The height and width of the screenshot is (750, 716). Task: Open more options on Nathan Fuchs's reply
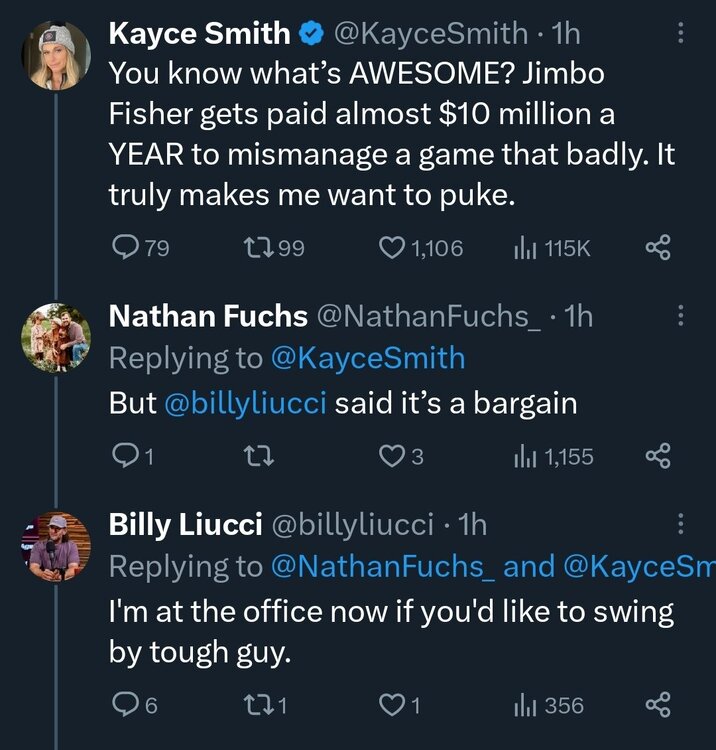coord(681,316)
